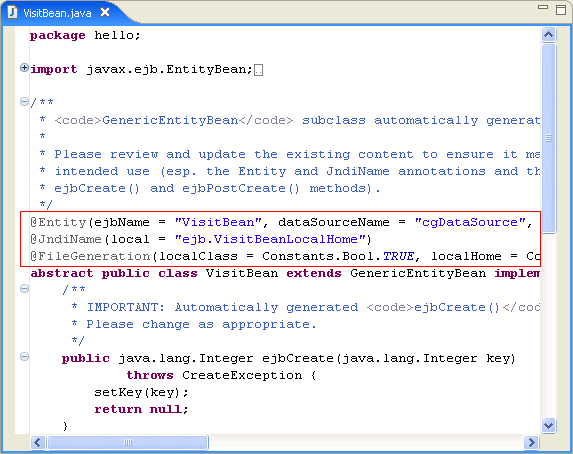Screen dimensions: 573x454
Task: Click the @Entity annotation line
Action: point(281,222)
